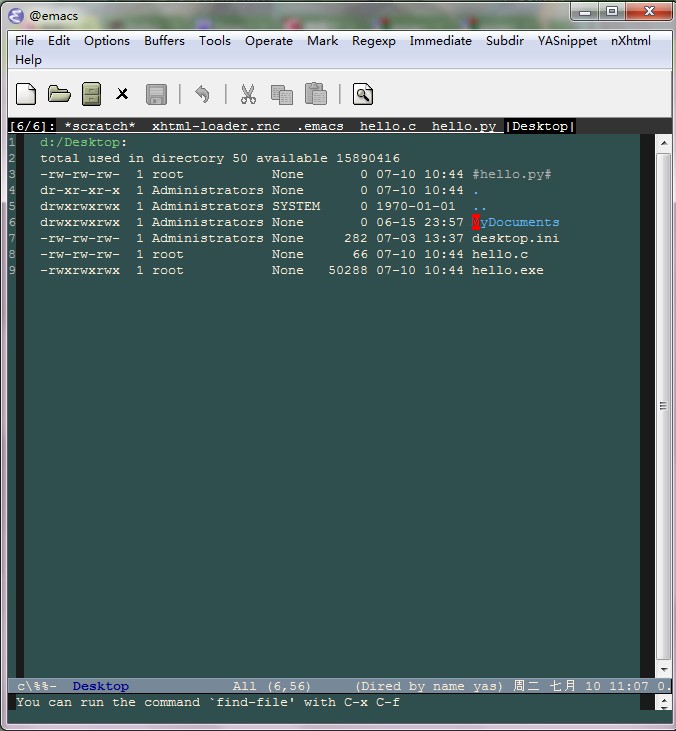Click the X kill buffer icon

point(122,94)
